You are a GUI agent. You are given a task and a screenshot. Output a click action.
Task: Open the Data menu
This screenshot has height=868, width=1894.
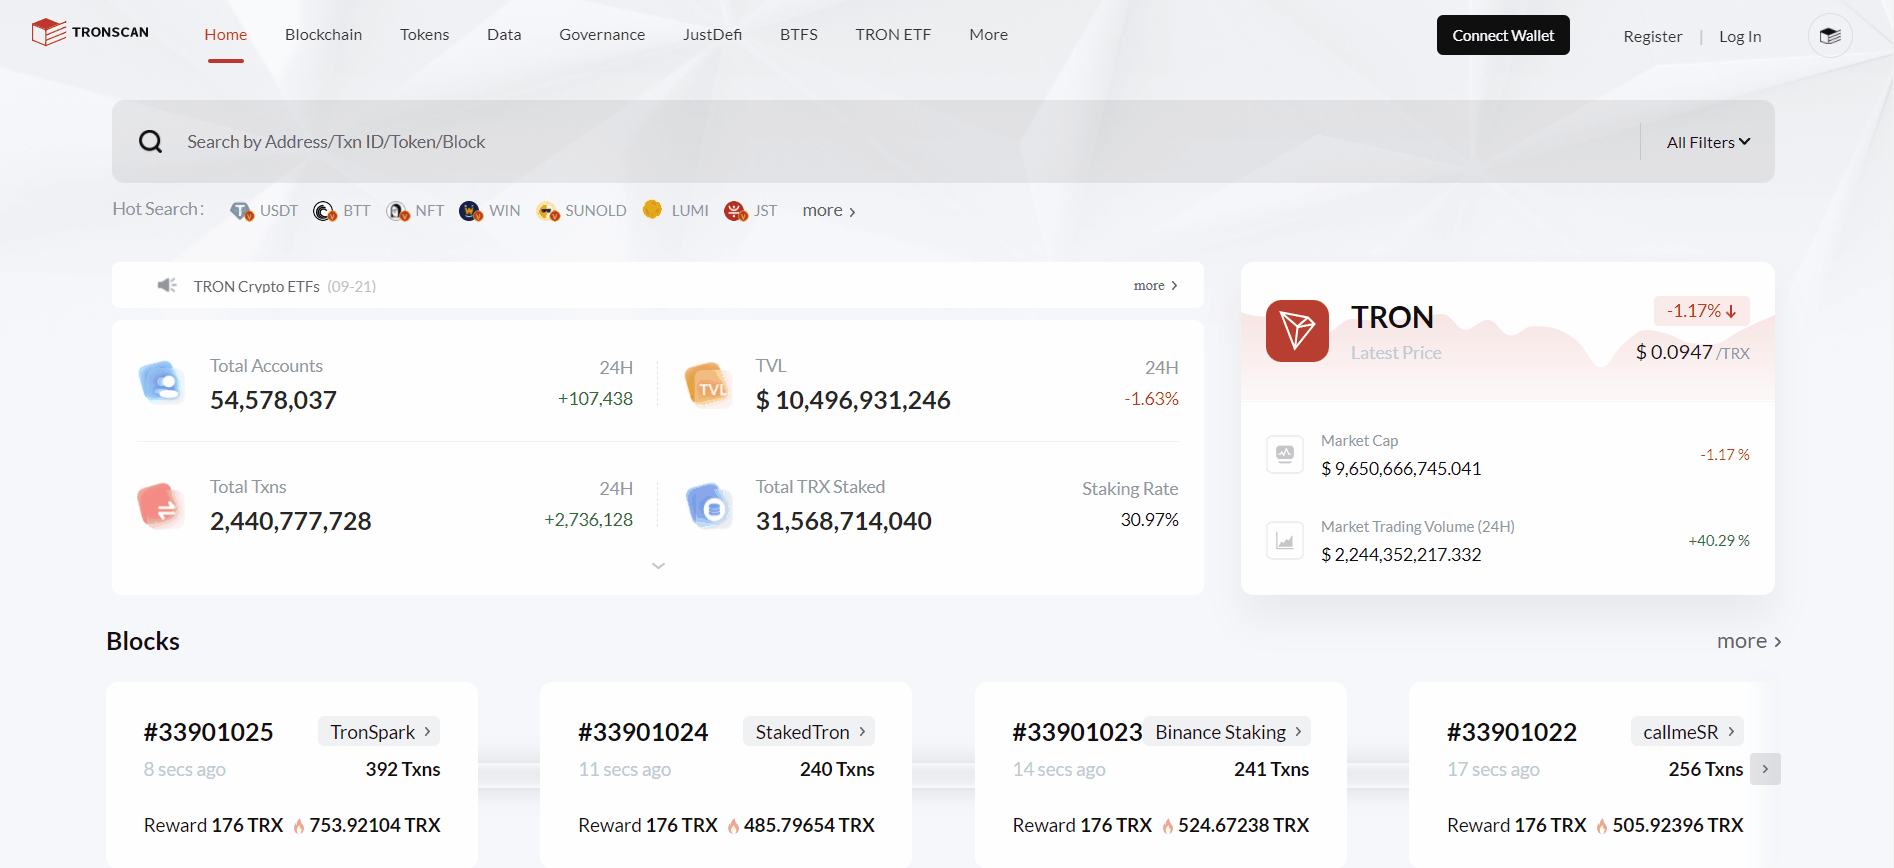504,35
